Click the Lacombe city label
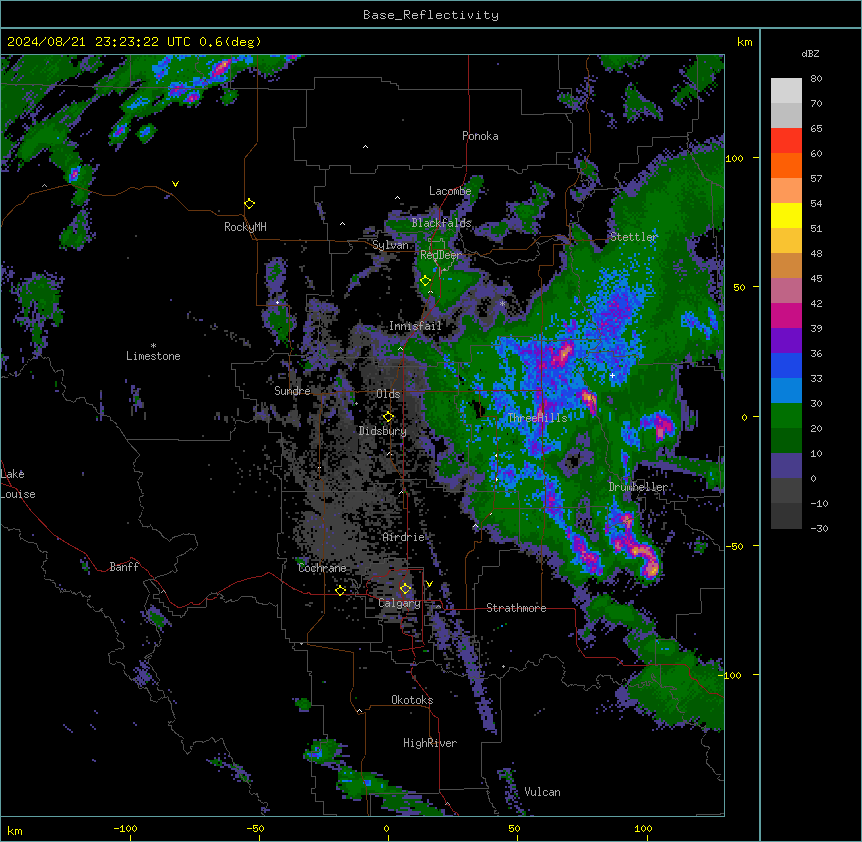Viewport: 862px width, 842px height. [450, 191]
